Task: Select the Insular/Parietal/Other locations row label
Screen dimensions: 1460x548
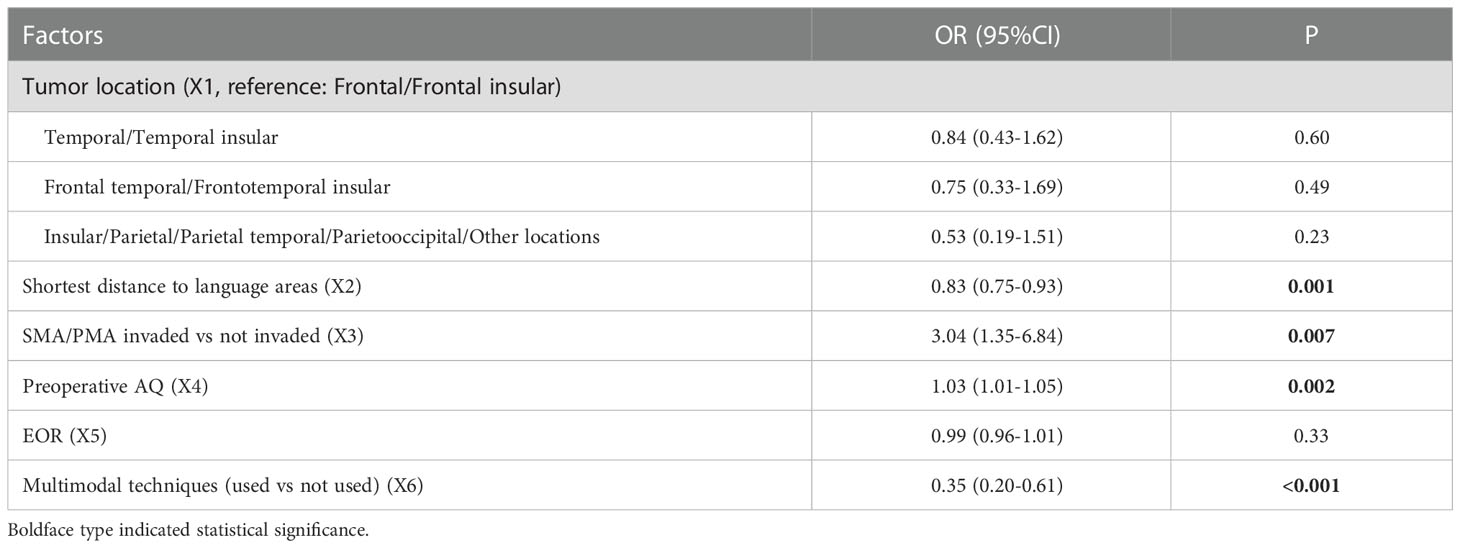Action: pos(321,237)
